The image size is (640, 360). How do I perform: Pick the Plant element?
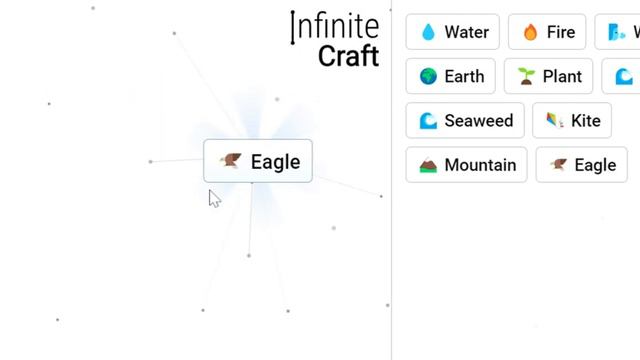[x=548, y=76]
